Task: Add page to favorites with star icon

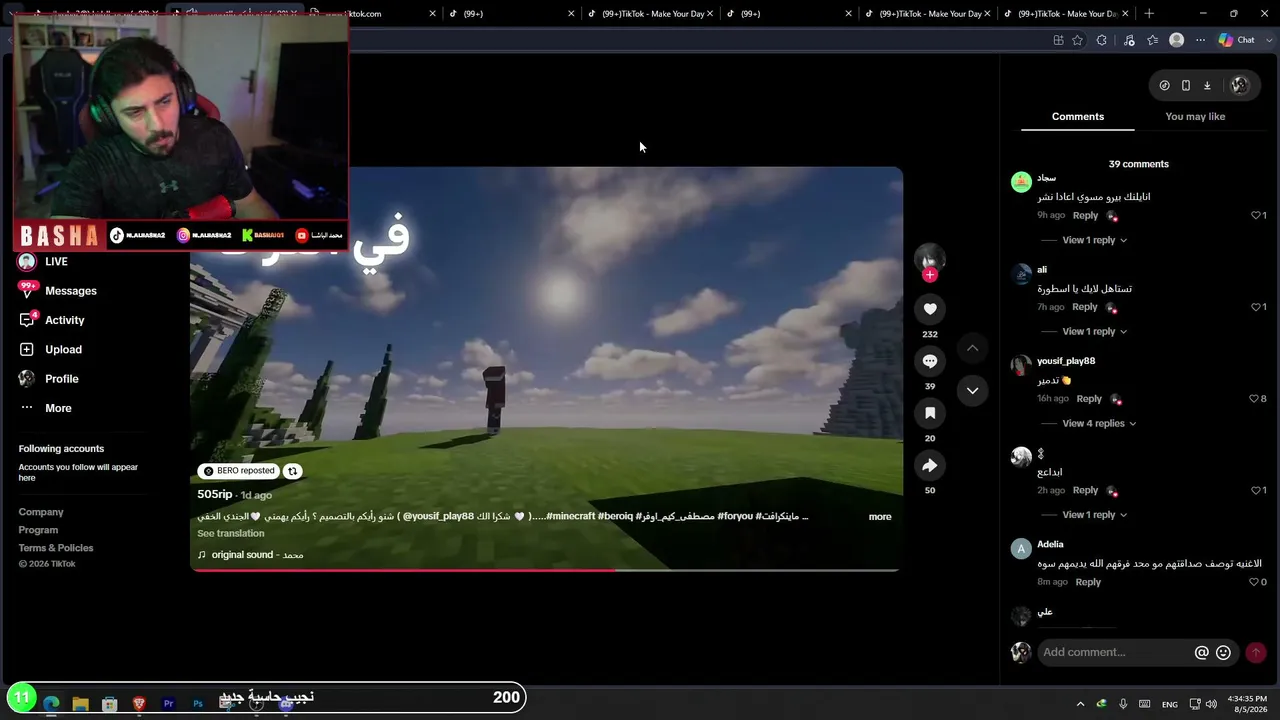Action: (1077, 40)
